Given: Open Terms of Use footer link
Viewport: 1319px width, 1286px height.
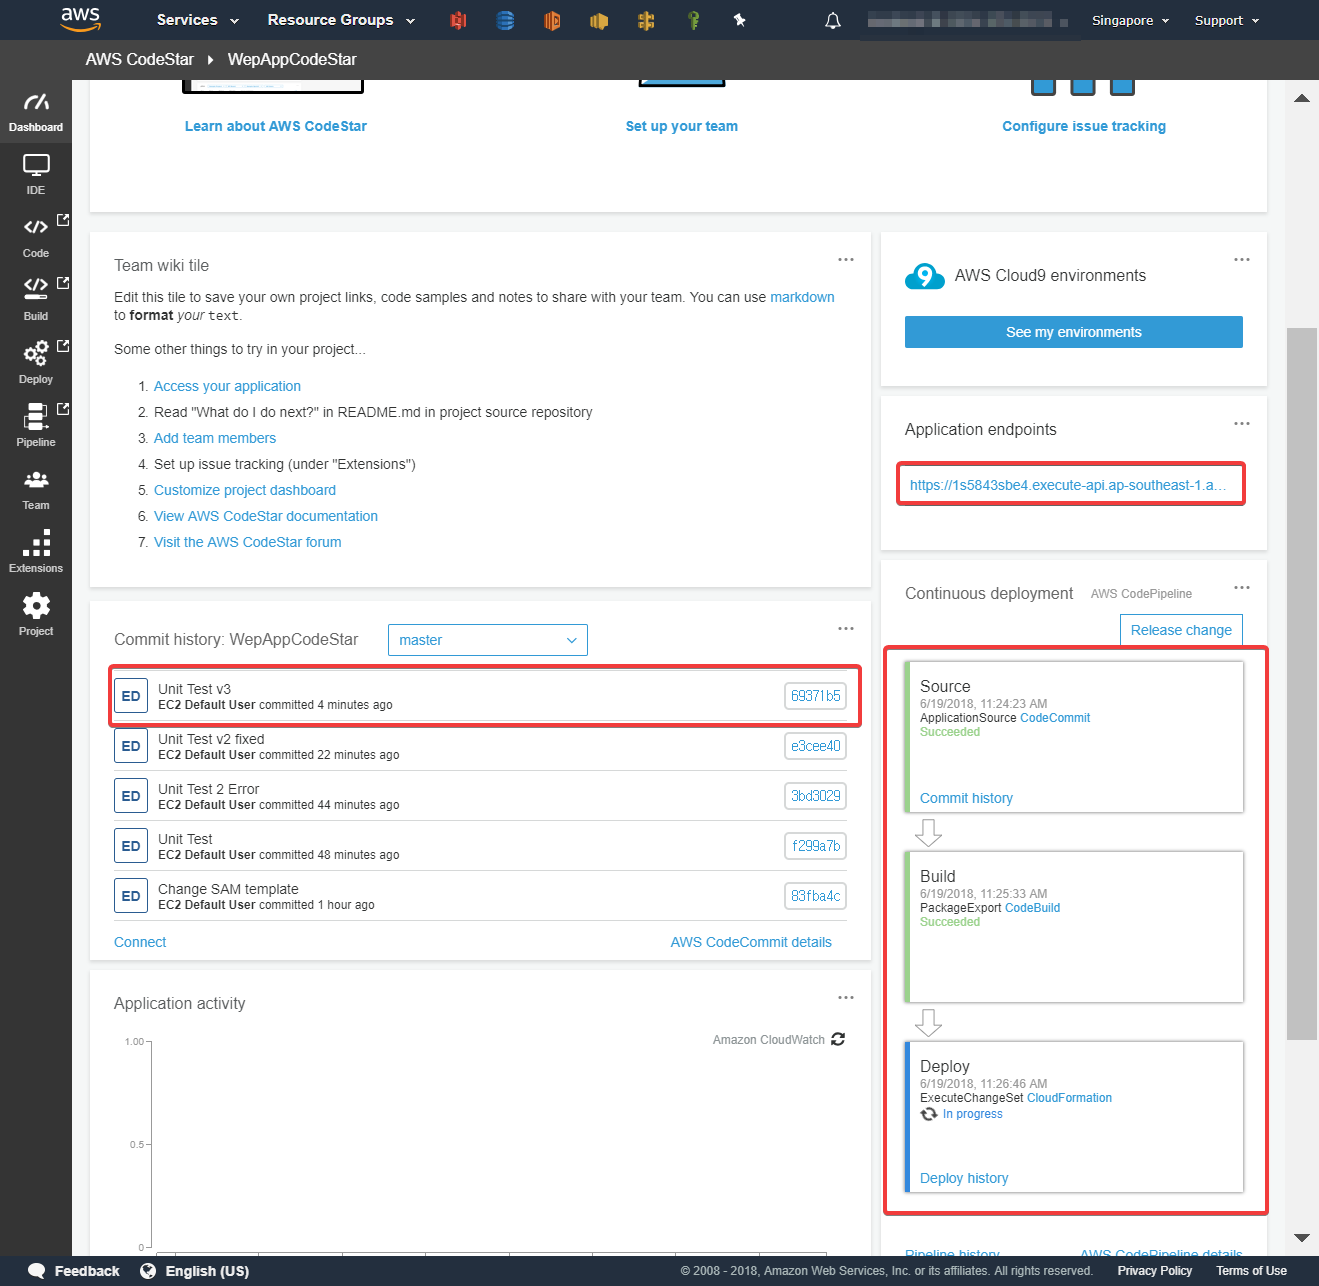Looking at the screenshot, I should coord(1252,1271).
